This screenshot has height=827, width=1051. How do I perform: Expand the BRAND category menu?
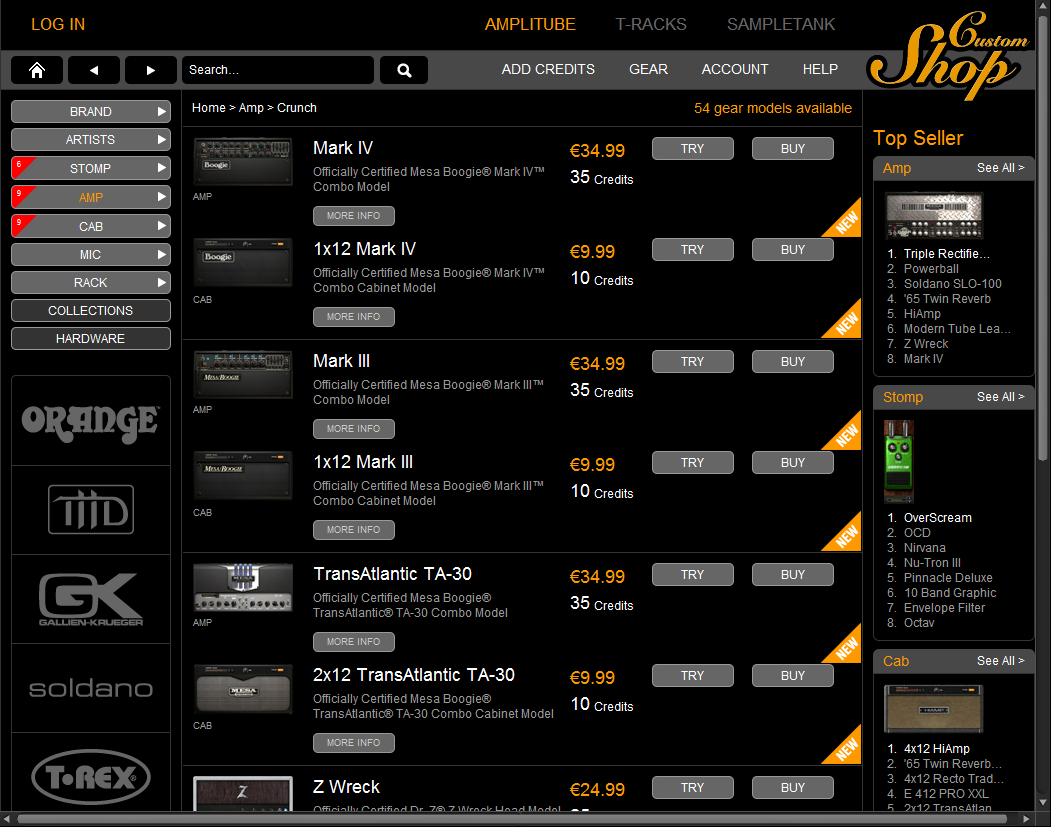click(91, 112)
